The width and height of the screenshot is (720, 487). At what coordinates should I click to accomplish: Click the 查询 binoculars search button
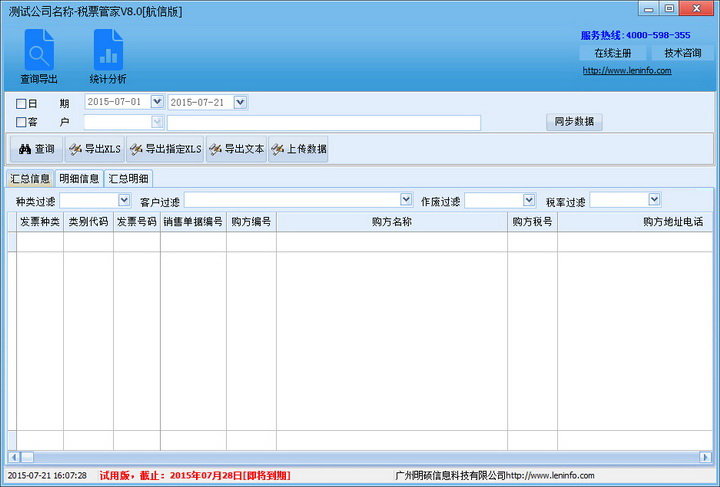pos(35,149)
